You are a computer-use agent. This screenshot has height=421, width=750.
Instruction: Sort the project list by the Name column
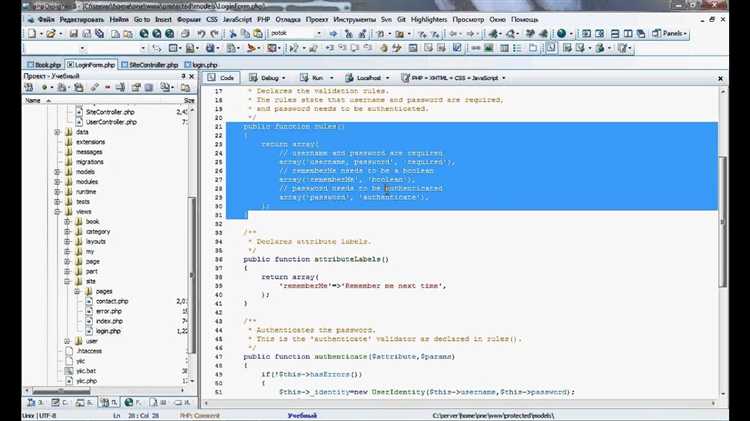tap(33, 100)
